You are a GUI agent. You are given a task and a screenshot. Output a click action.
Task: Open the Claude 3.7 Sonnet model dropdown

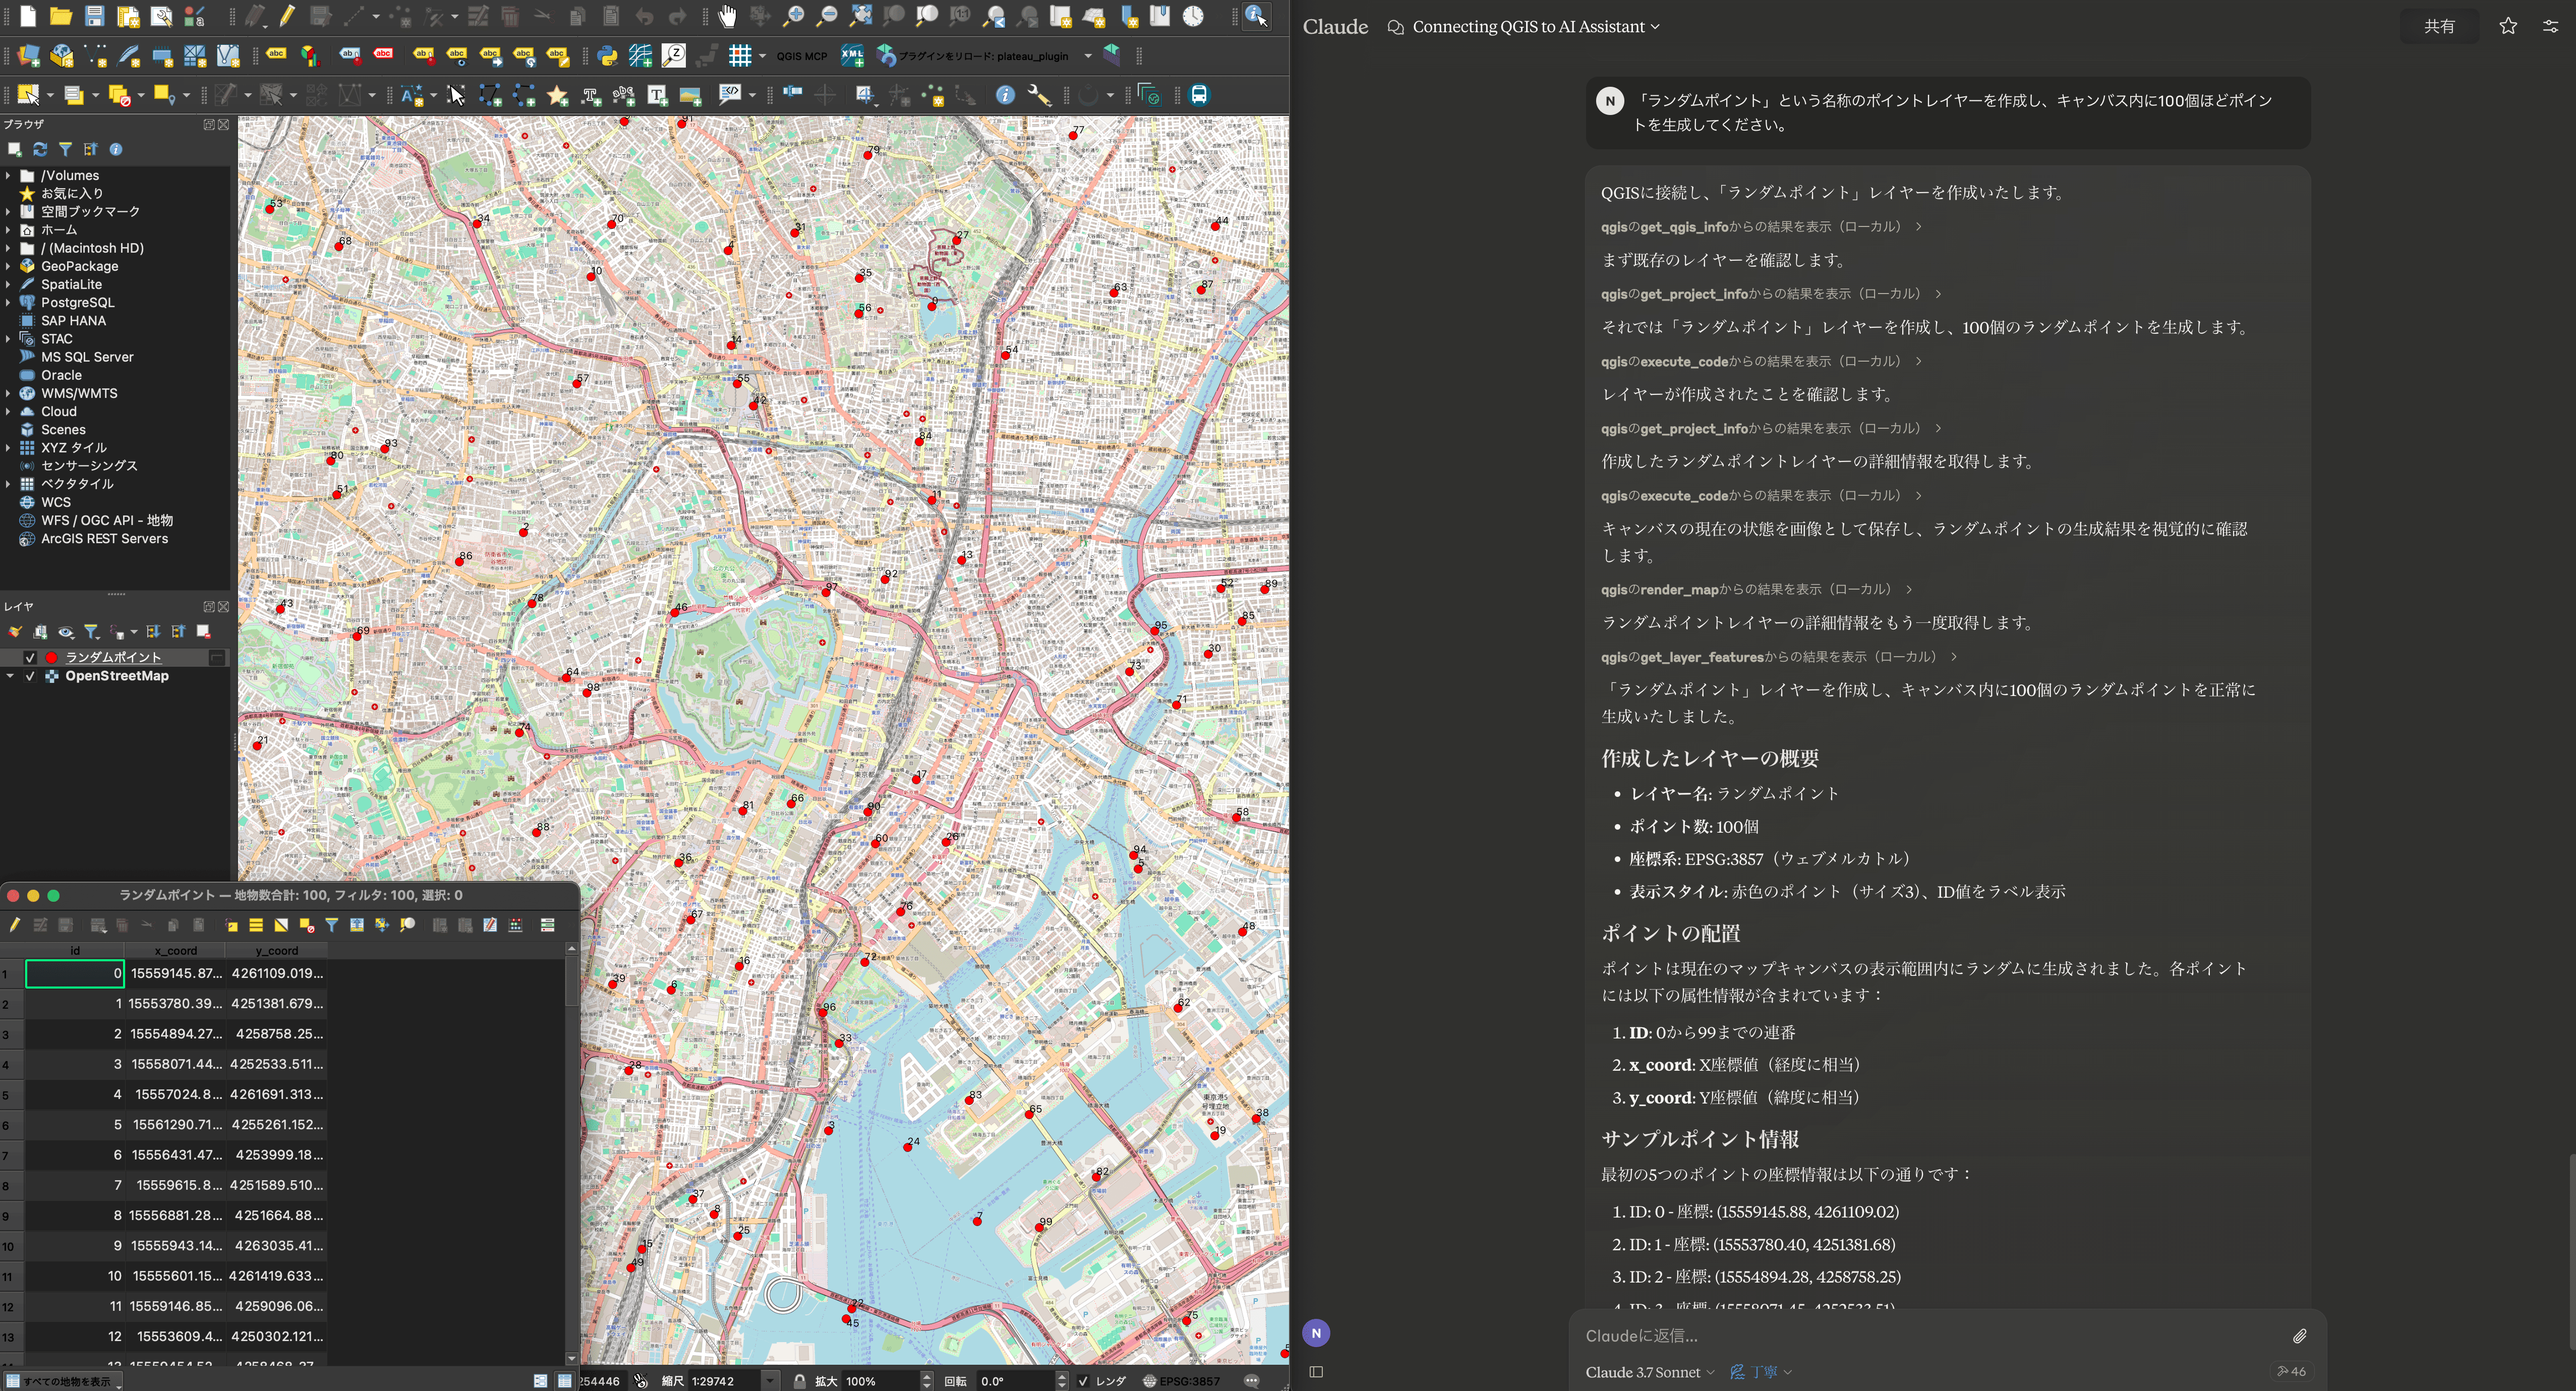(x=1649, y=1372)
